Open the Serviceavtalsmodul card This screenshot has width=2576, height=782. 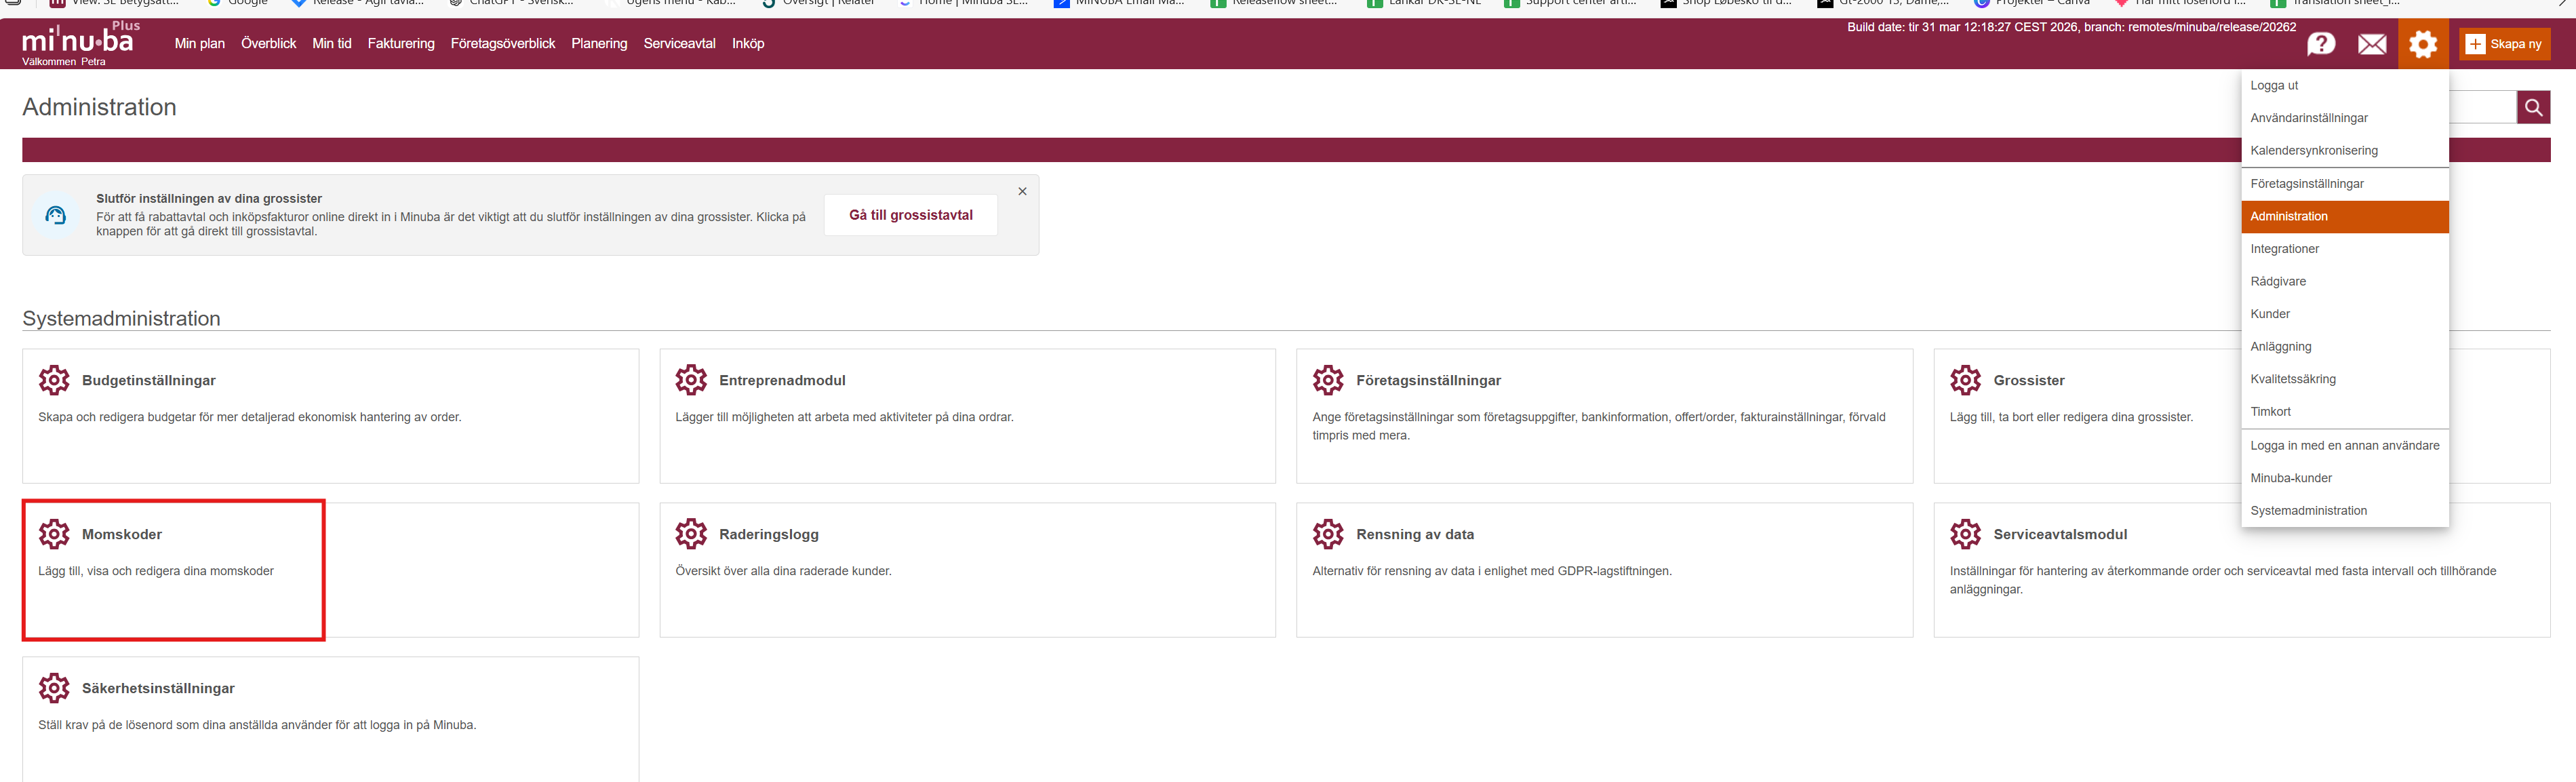[x=2059, y=535]
